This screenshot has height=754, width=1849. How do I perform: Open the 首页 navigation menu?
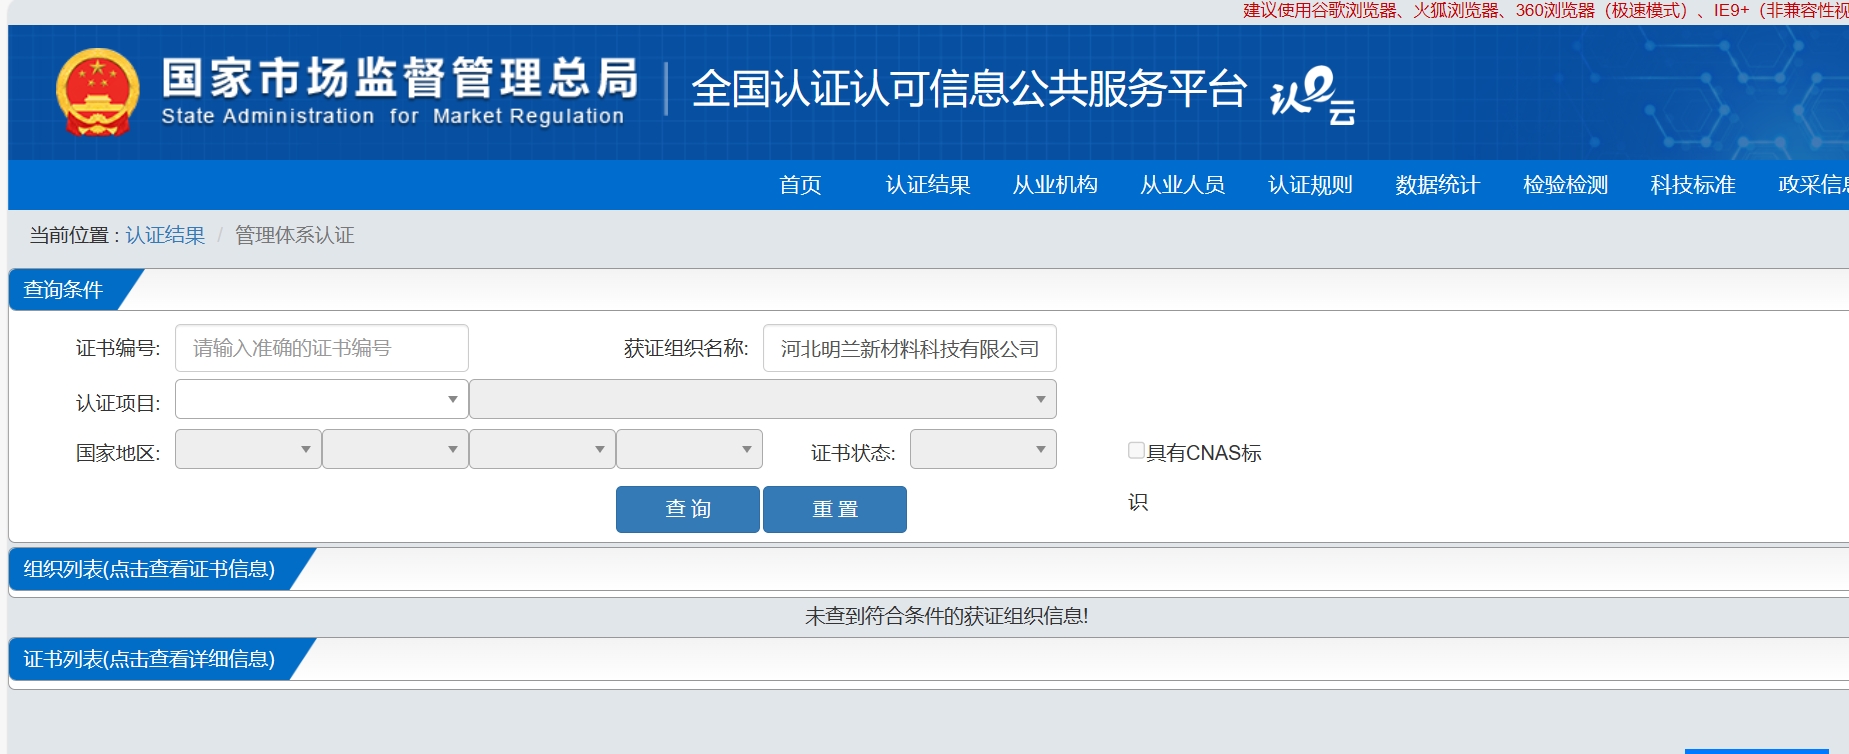(x=800, y=185)
